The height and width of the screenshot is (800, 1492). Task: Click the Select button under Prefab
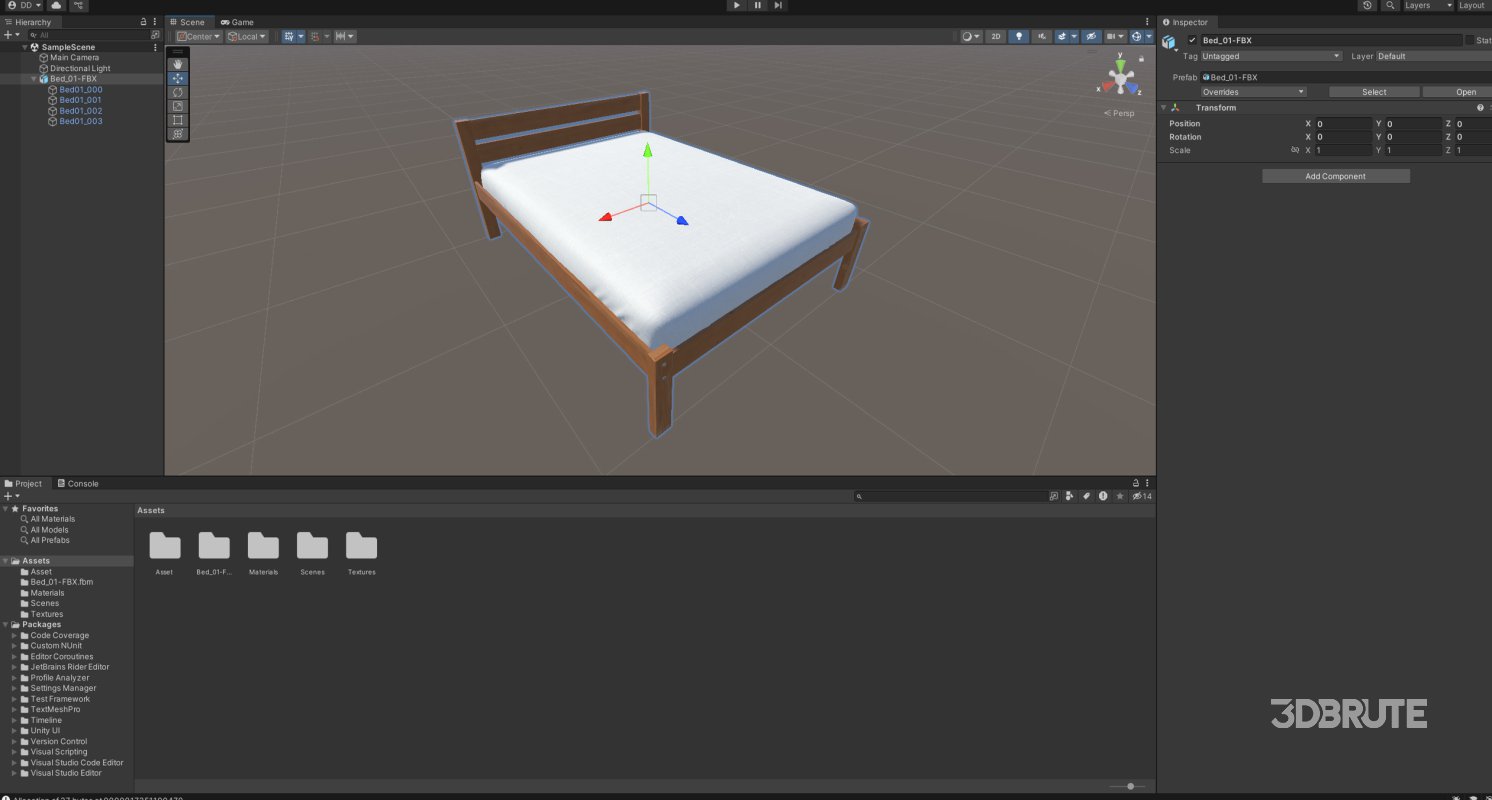[1373, 91]
